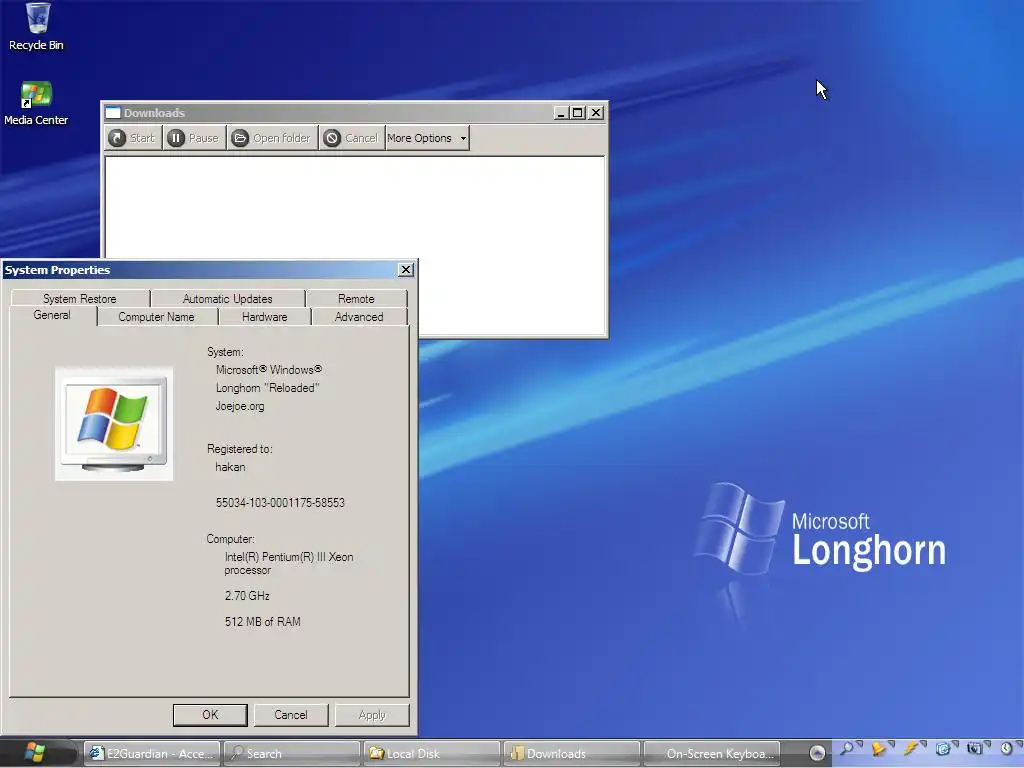Open the dropdown arrow beside the lightning icon

tap(923, 744)
